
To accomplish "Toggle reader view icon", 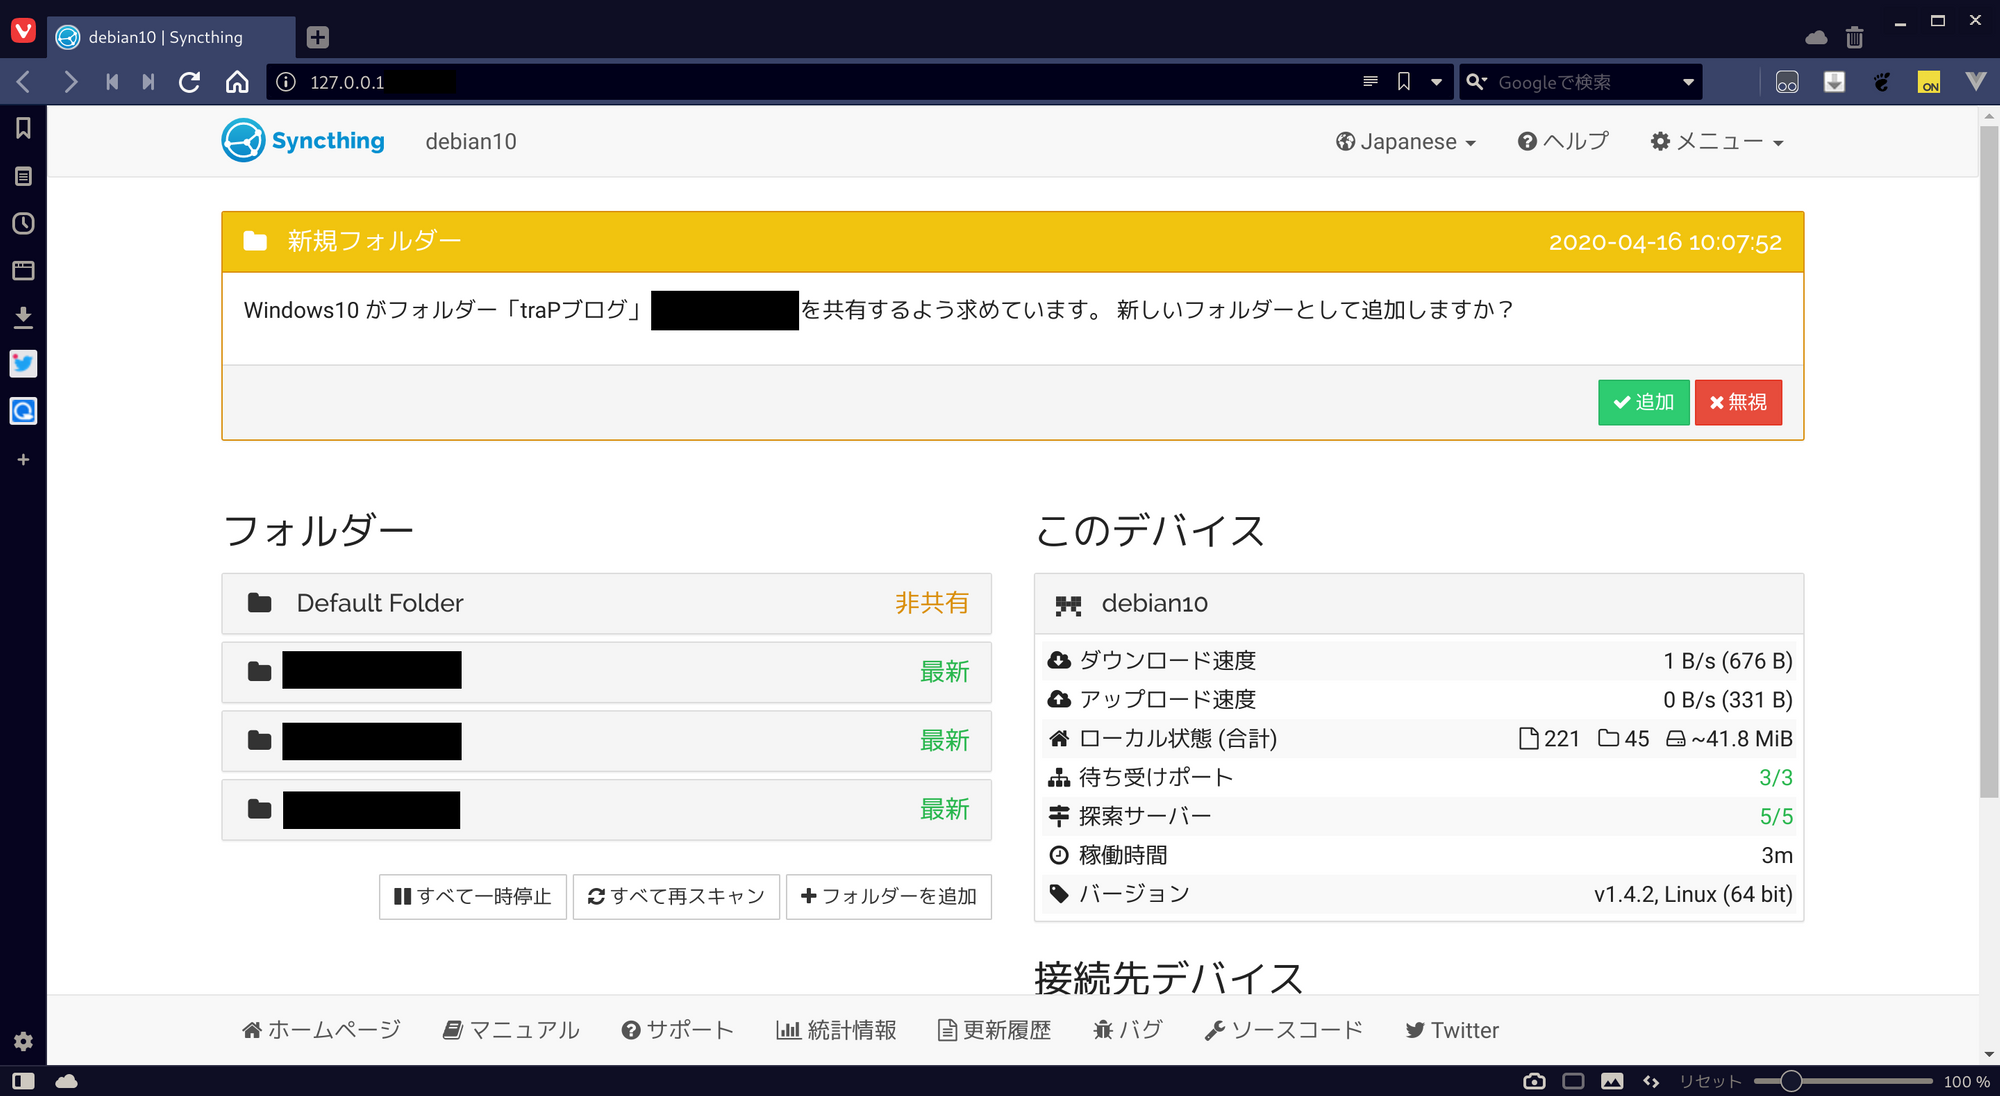I will (1370, 82).
